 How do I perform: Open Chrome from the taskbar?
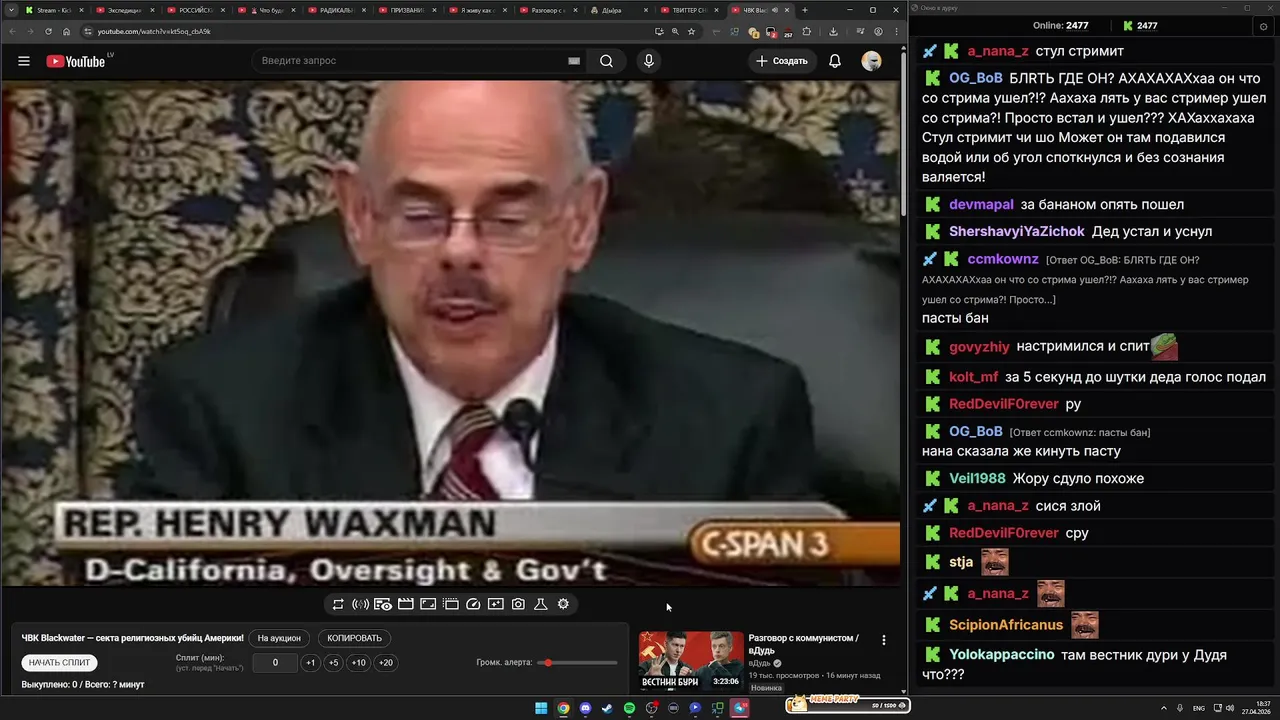(563, 708)
